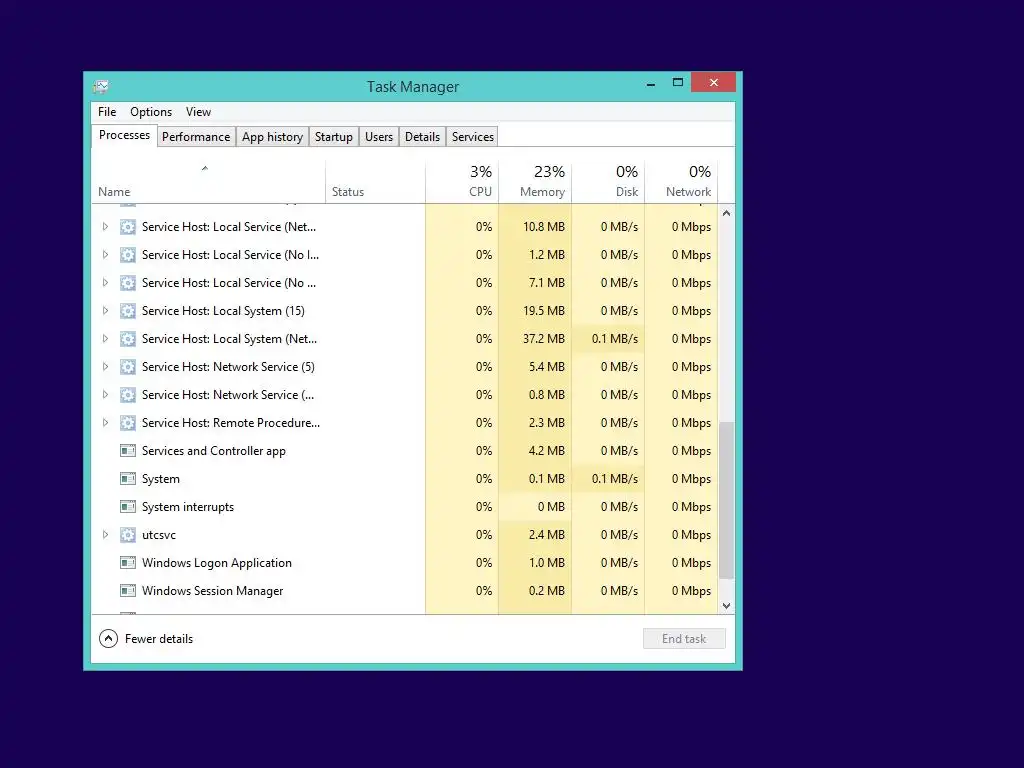This screenshot has height=768, width=1024.
Task: Click gear icon of Service Host: Local Service (Net...
Action: pos(128,227)
